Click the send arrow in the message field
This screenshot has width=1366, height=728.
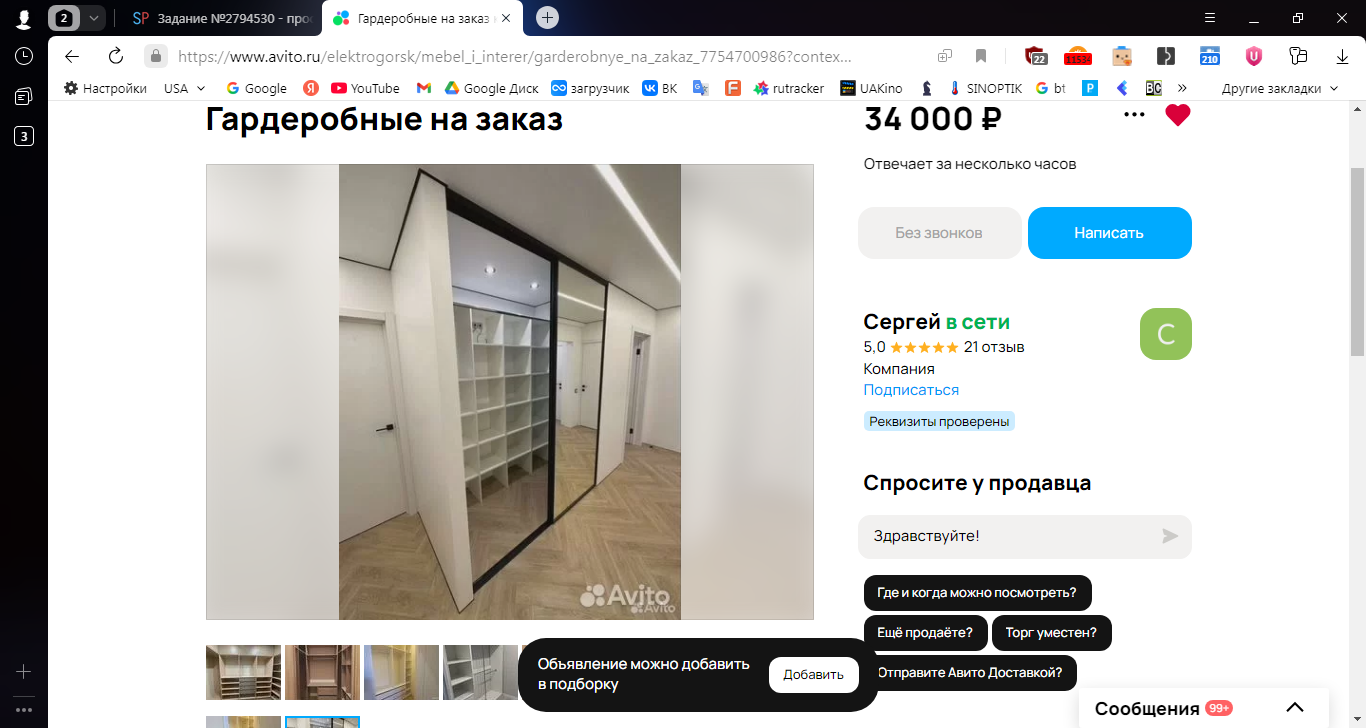[1170, 536]
